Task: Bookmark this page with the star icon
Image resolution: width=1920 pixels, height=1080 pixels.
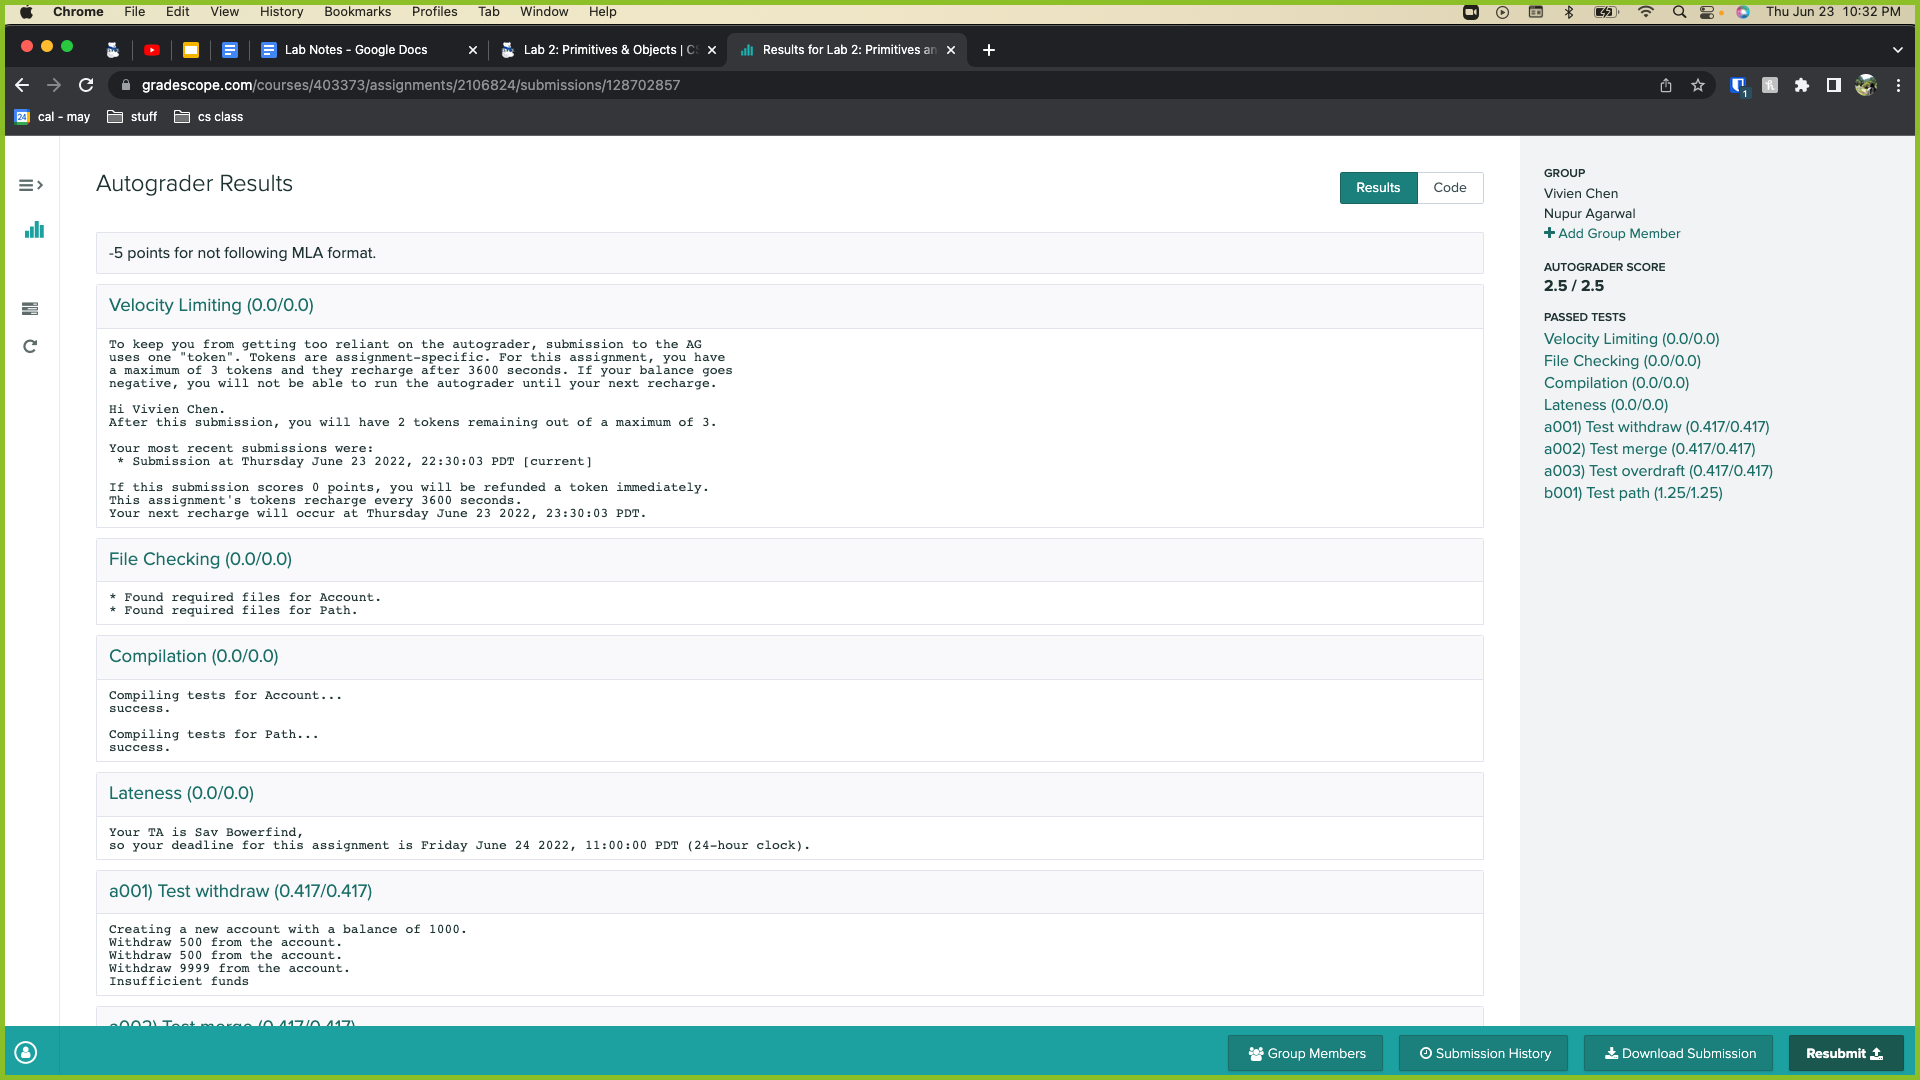Action: [x=1698, y=86]
